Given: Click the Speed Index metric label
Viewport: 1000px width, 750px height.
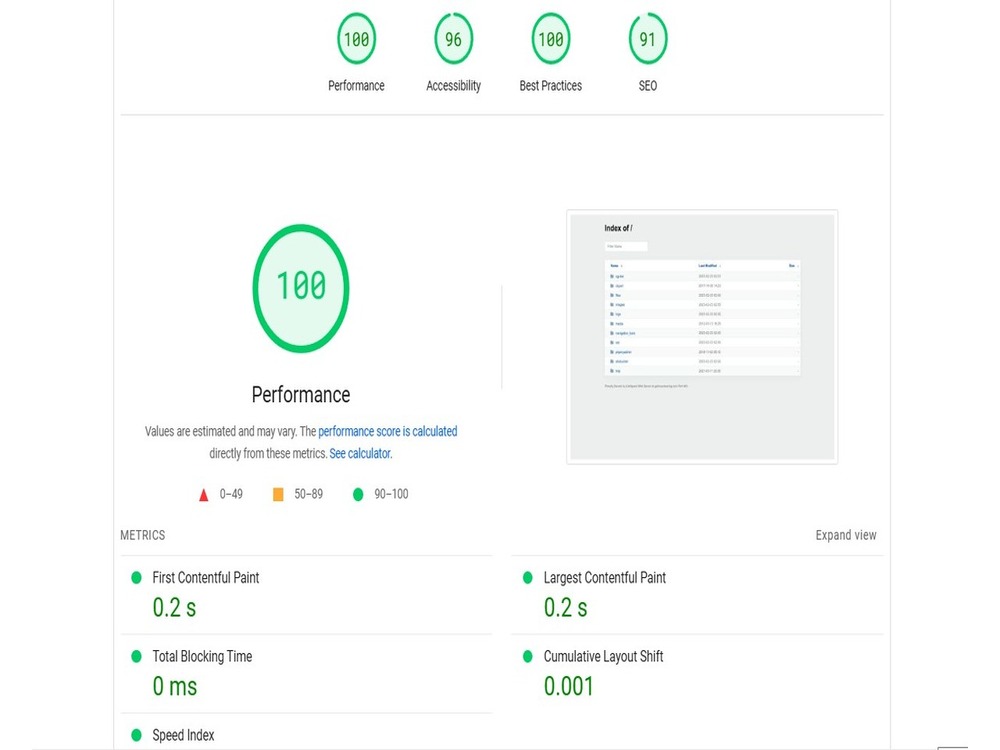Looking at the screenshot, I should 183,735.
